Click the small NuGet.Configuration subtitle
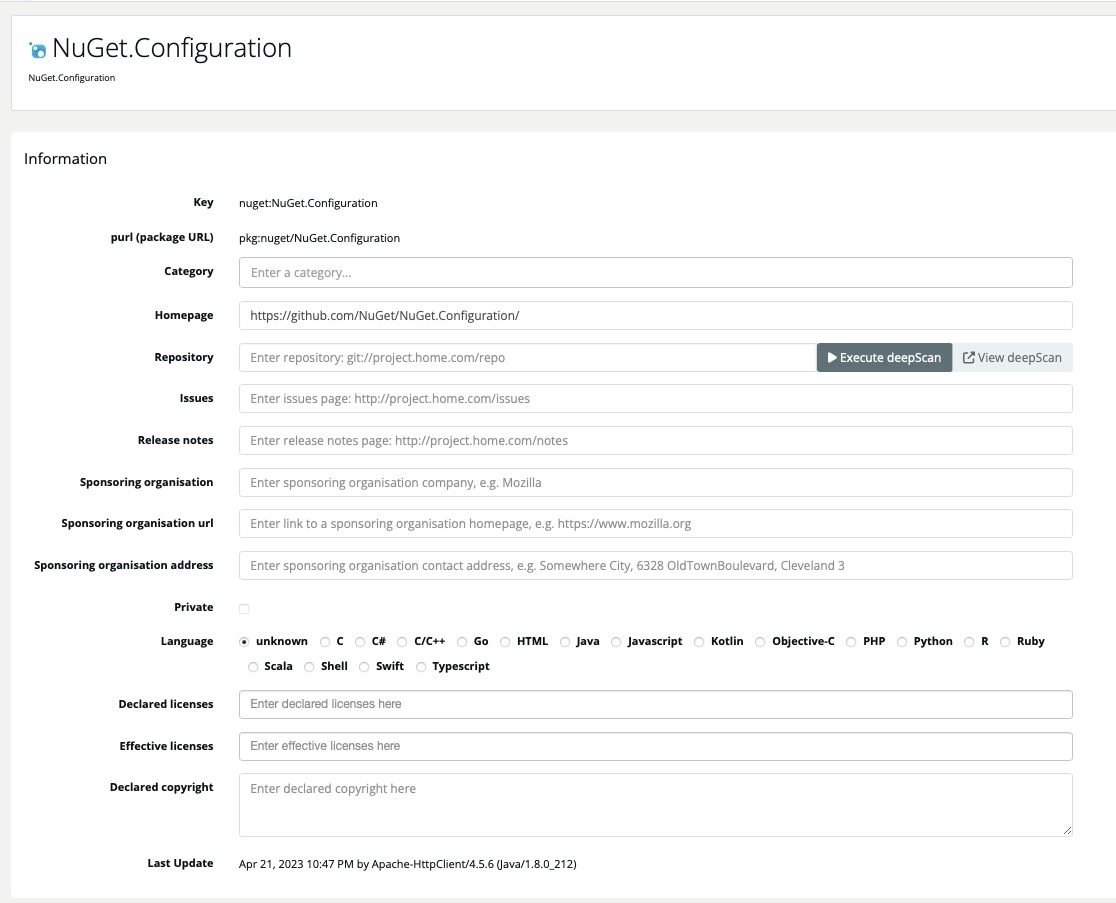 tap(72, 78)
